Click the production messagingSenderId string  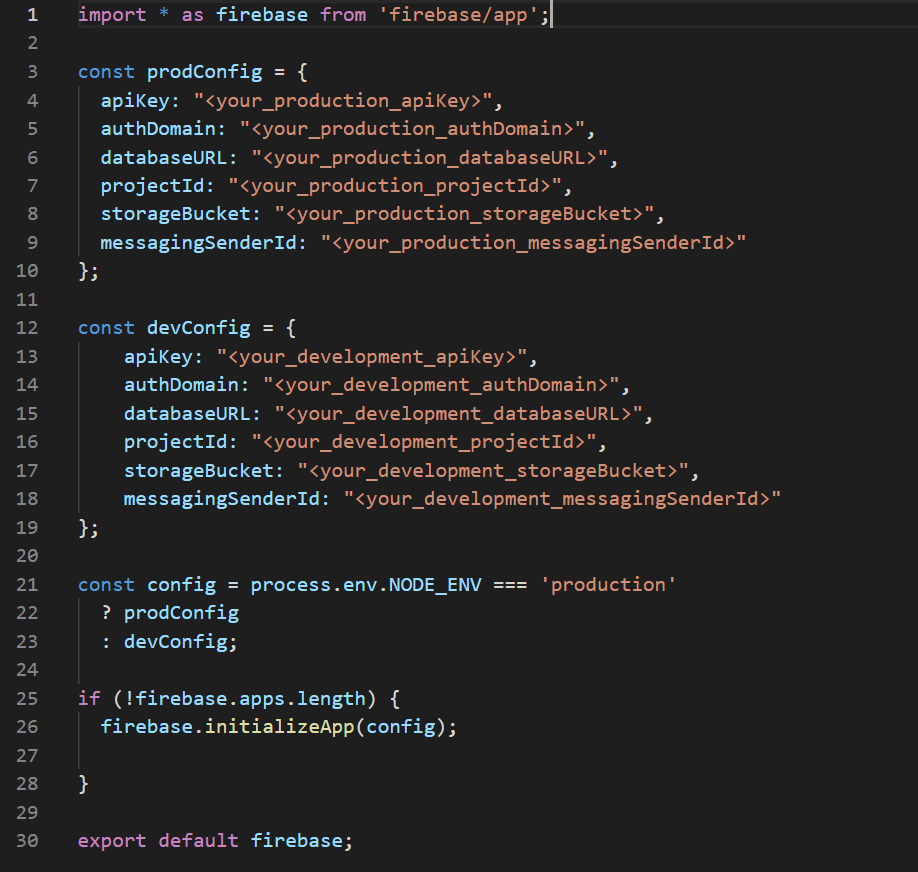(533, 242)
